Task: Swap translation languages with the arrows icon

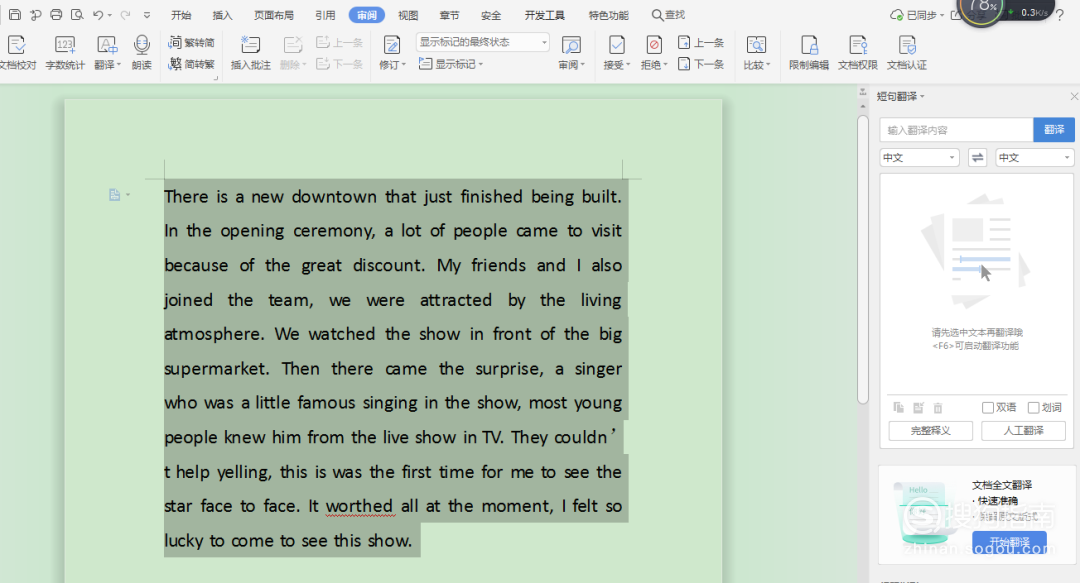Action: (x=977, y=158)
